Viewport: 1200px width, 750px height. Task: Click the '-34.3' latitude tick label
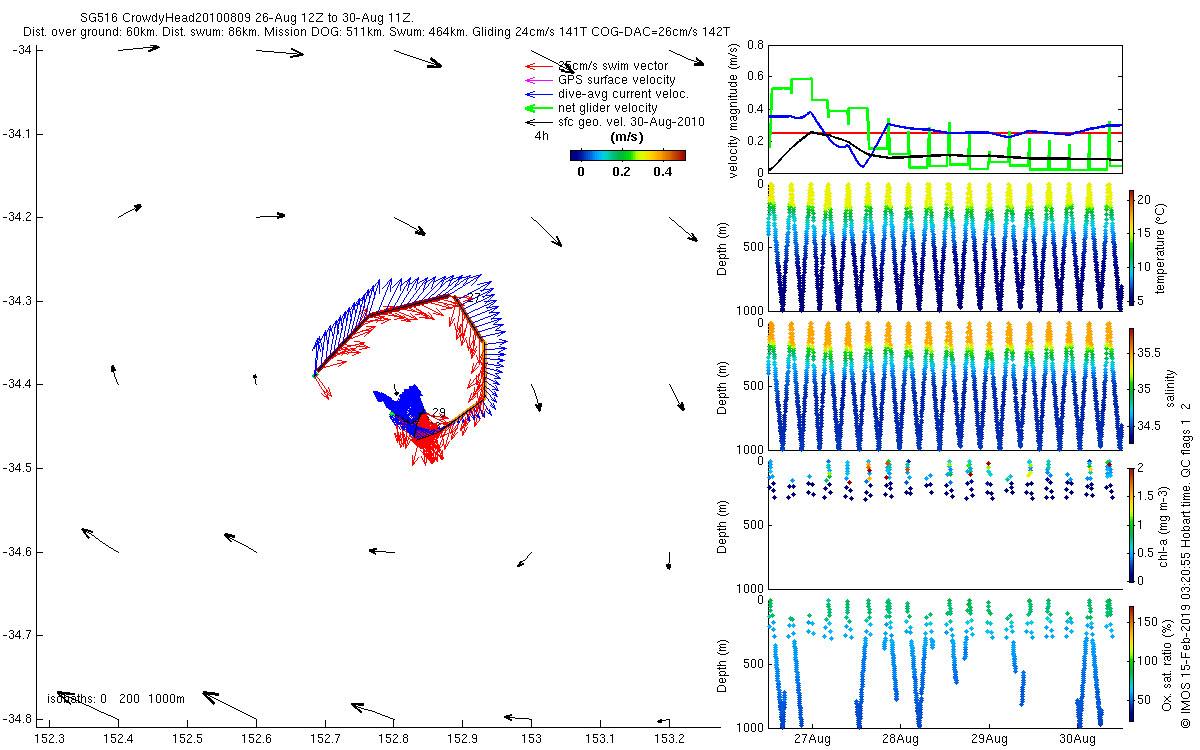pyautogui.click(x=17, y=301)
